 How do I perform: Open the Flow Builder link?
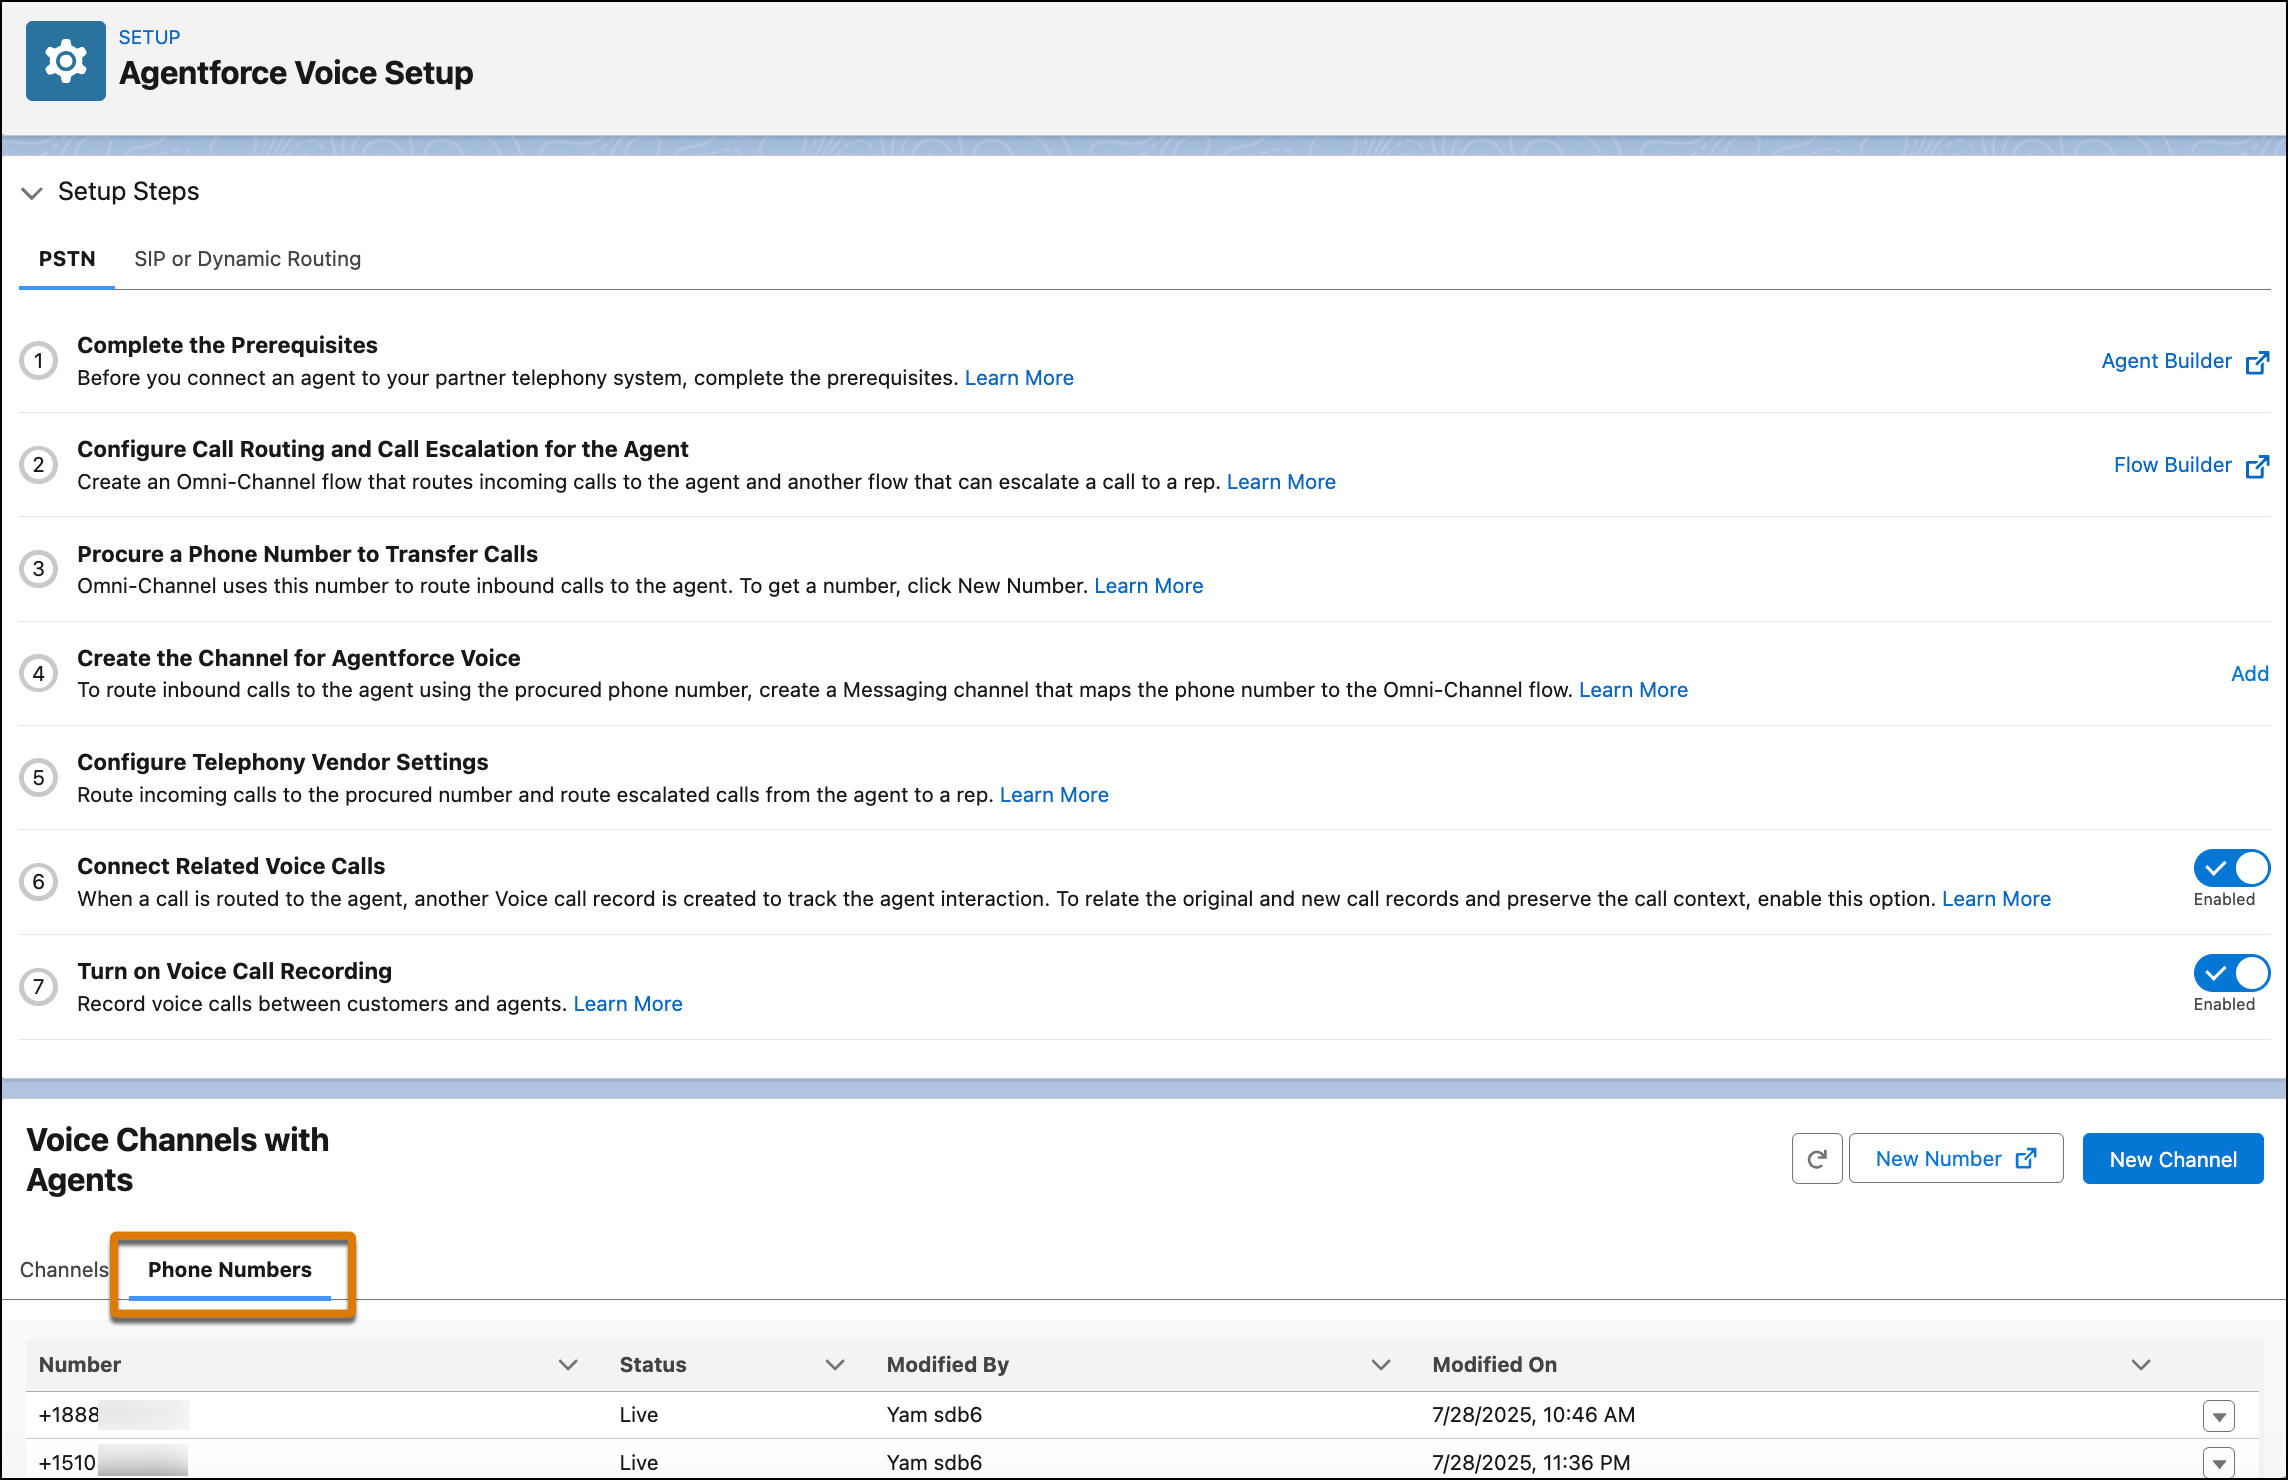pos(2172,465)
